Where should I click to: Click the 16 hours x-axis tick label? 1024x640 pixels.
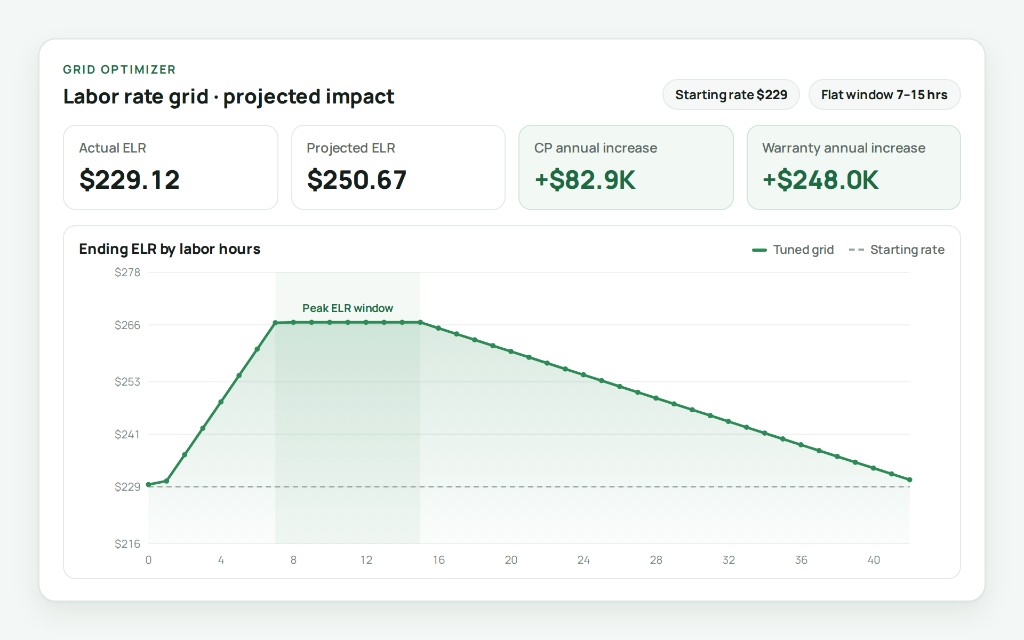click(439, 560)
